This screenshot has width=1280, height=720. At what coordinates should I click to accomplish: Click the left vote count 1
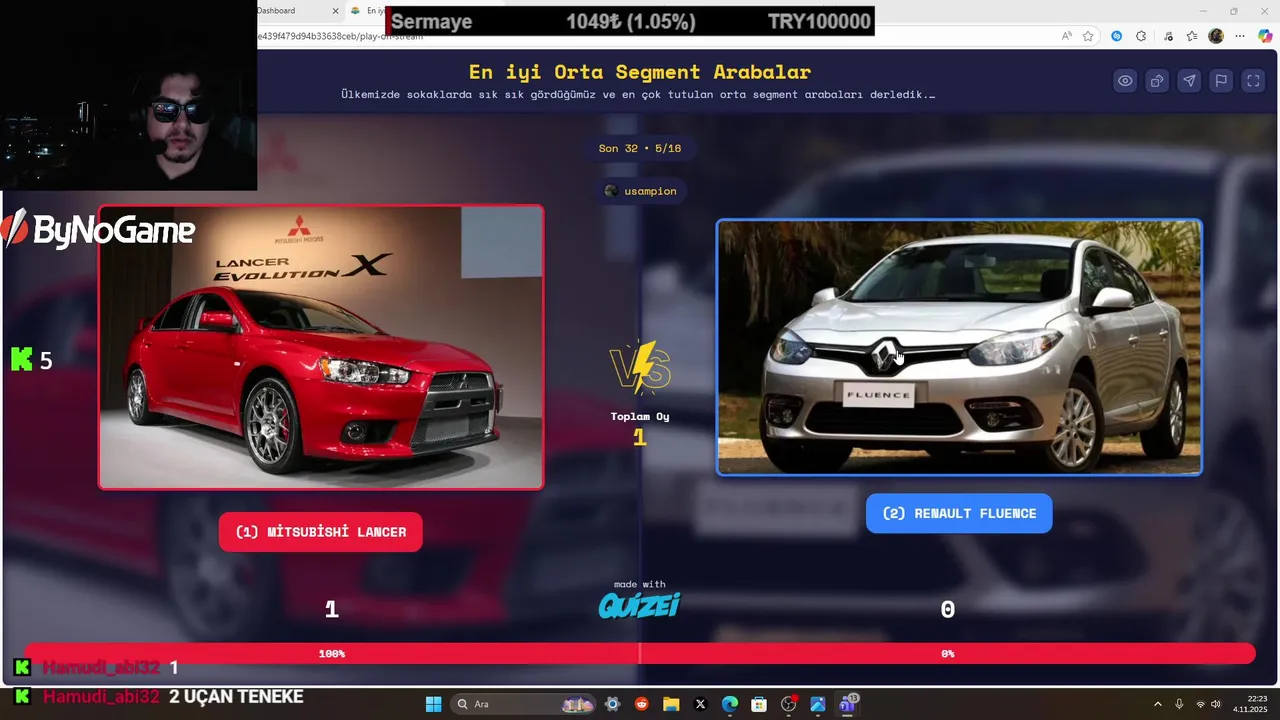332,609
